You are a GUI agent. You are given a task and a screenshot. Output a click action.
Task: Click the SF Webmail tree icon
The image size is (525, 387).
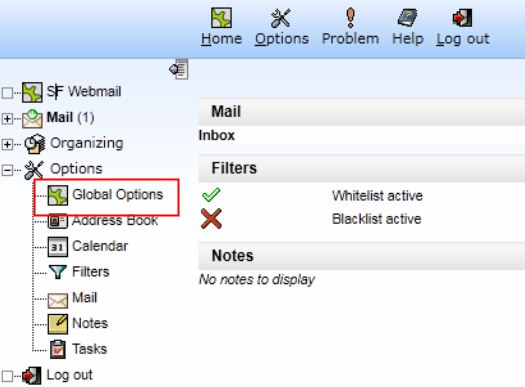[x=32, y=92]
